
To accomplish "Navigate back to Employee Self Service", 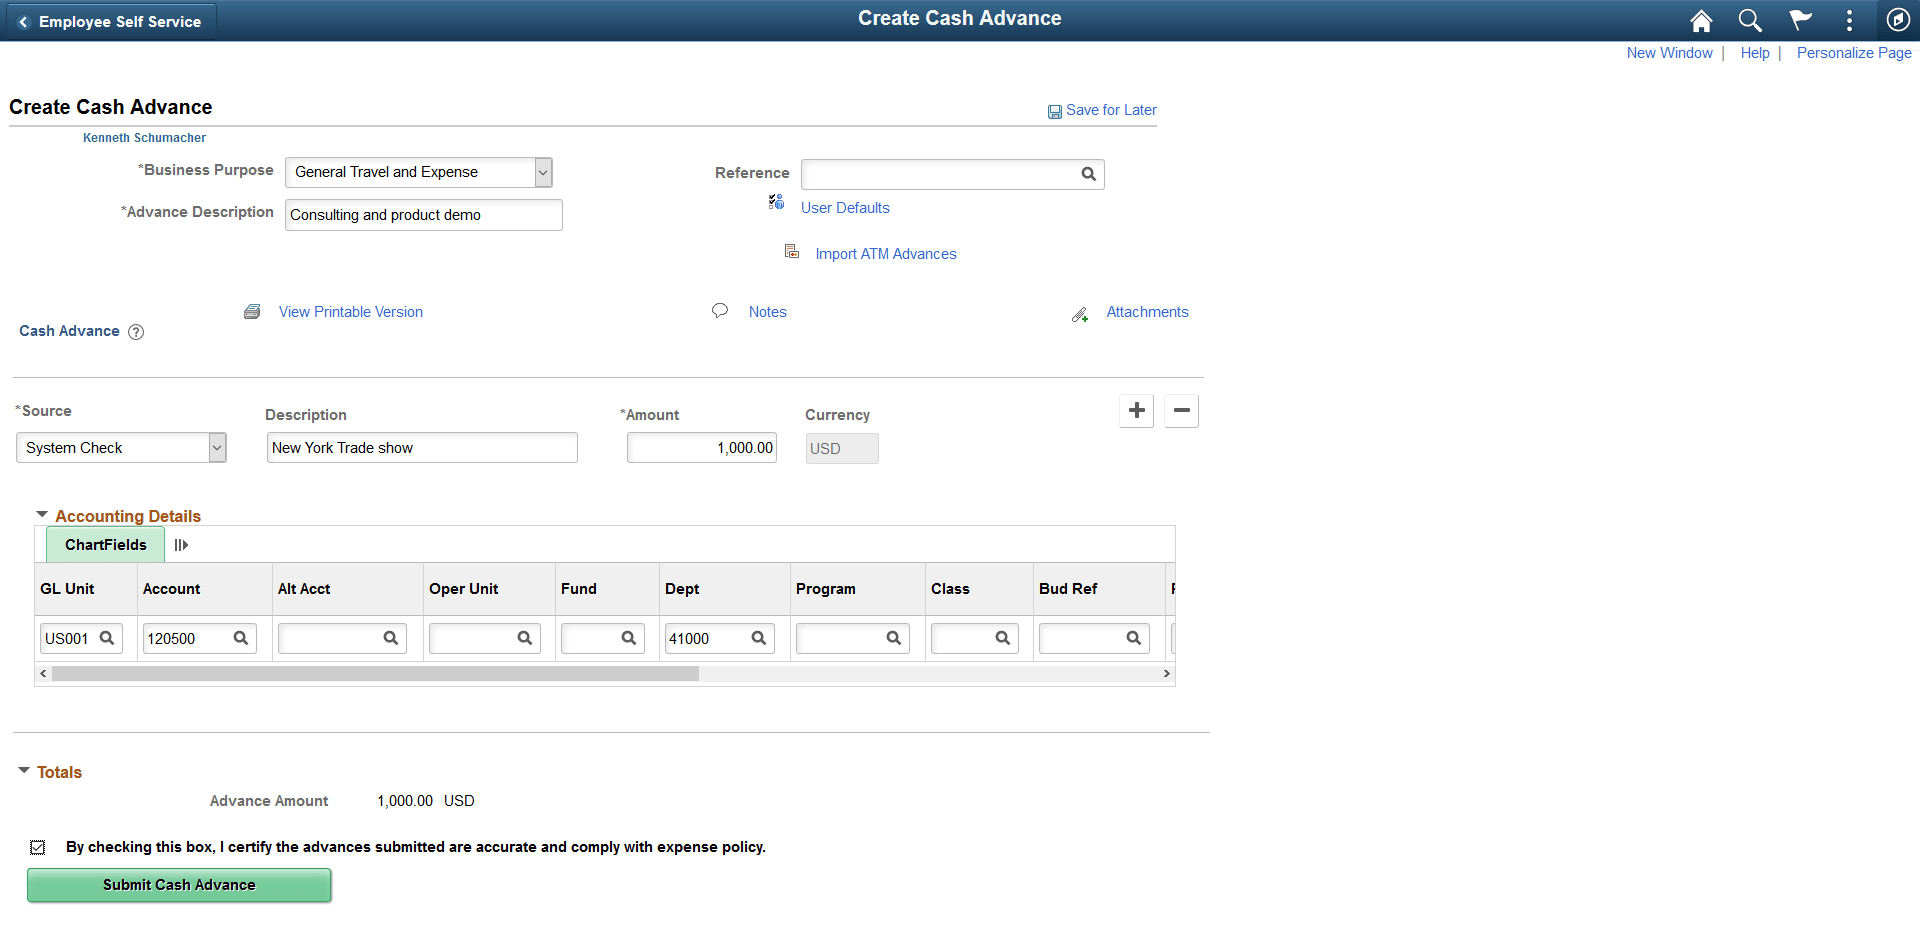I will click(110, 19).
